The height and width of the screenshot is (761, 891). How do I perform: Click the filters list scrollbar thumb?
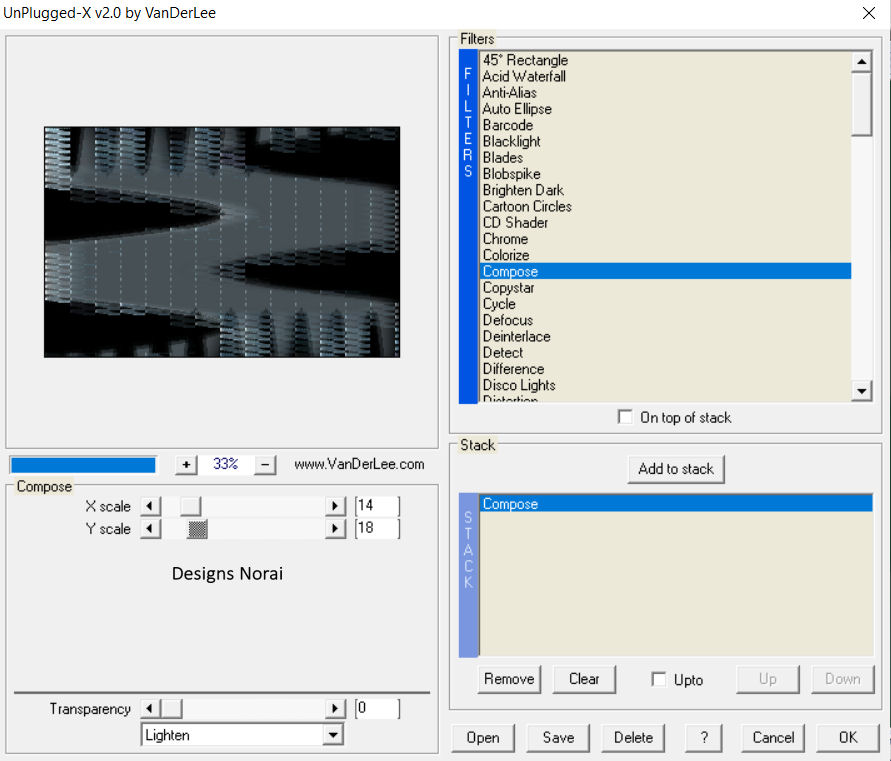[x=861, y=103]
